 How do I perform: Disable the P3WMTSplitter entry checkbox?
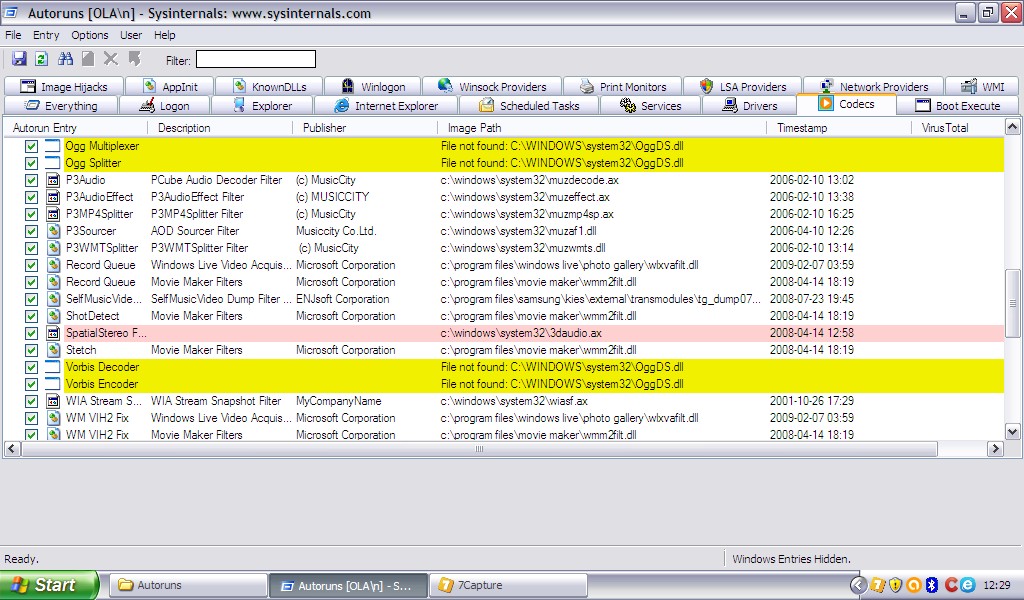point(31,248)
